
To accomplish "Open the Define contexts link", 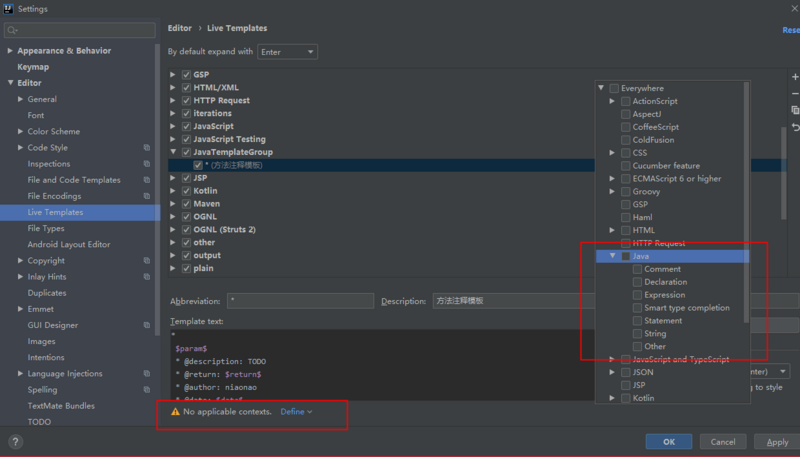I will (296, 412).
